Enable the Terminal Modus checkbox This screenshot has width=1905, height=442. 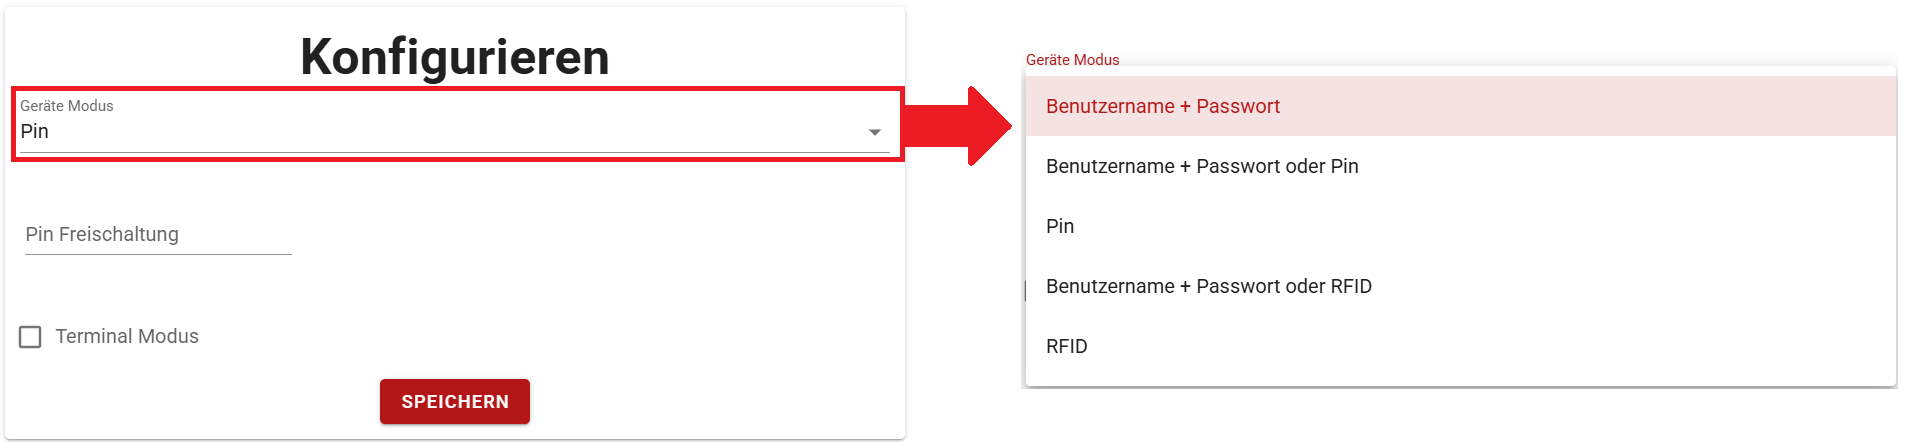[31, 337]
